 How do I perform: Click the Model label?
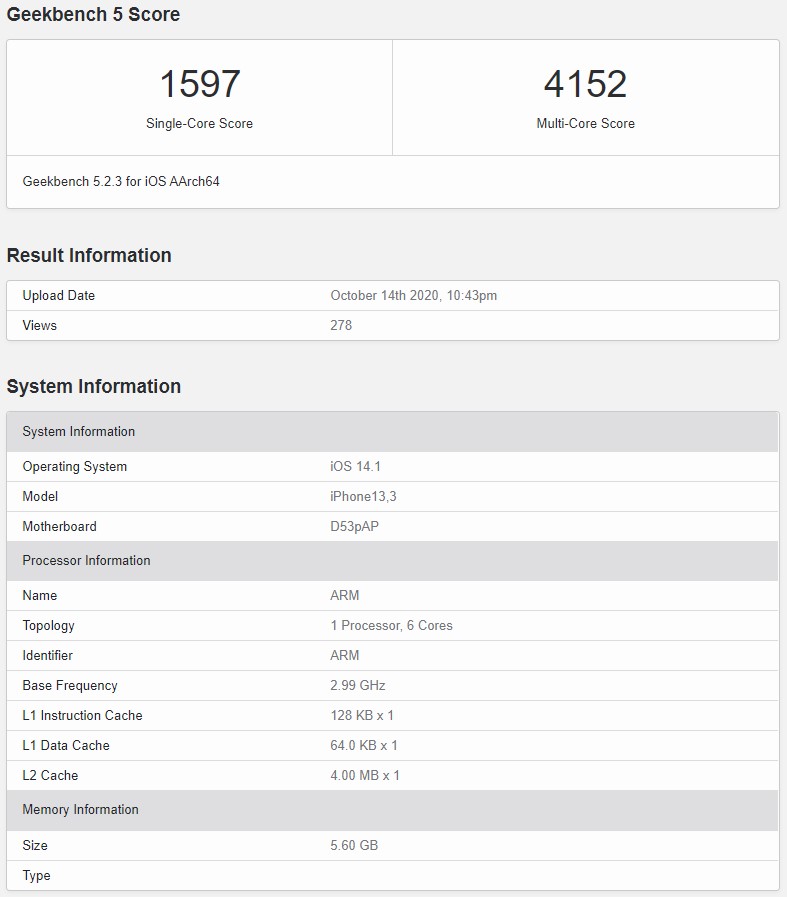coord(40,497)
